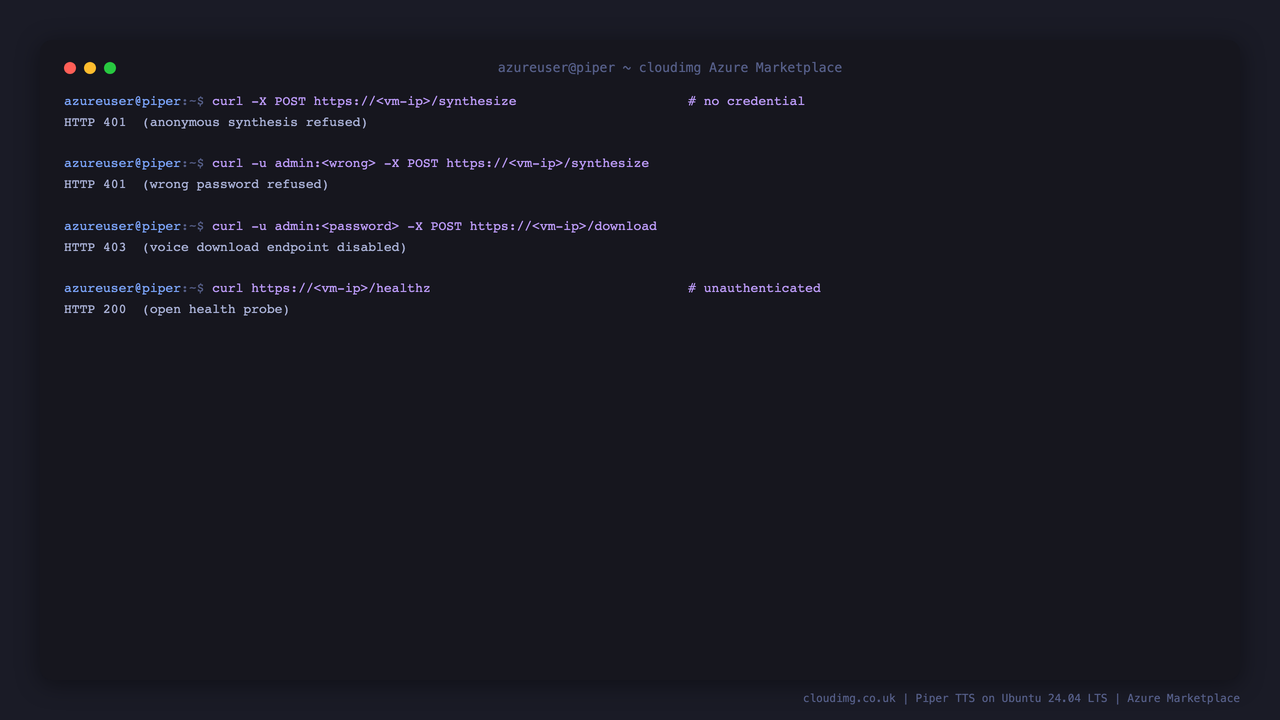Click the footer 'cloudimg.co.uk | Piper TTS on Ubuntu 24.04 LTS' text
The width and height of the screenshot is (1280, 720).
point(955,698)
